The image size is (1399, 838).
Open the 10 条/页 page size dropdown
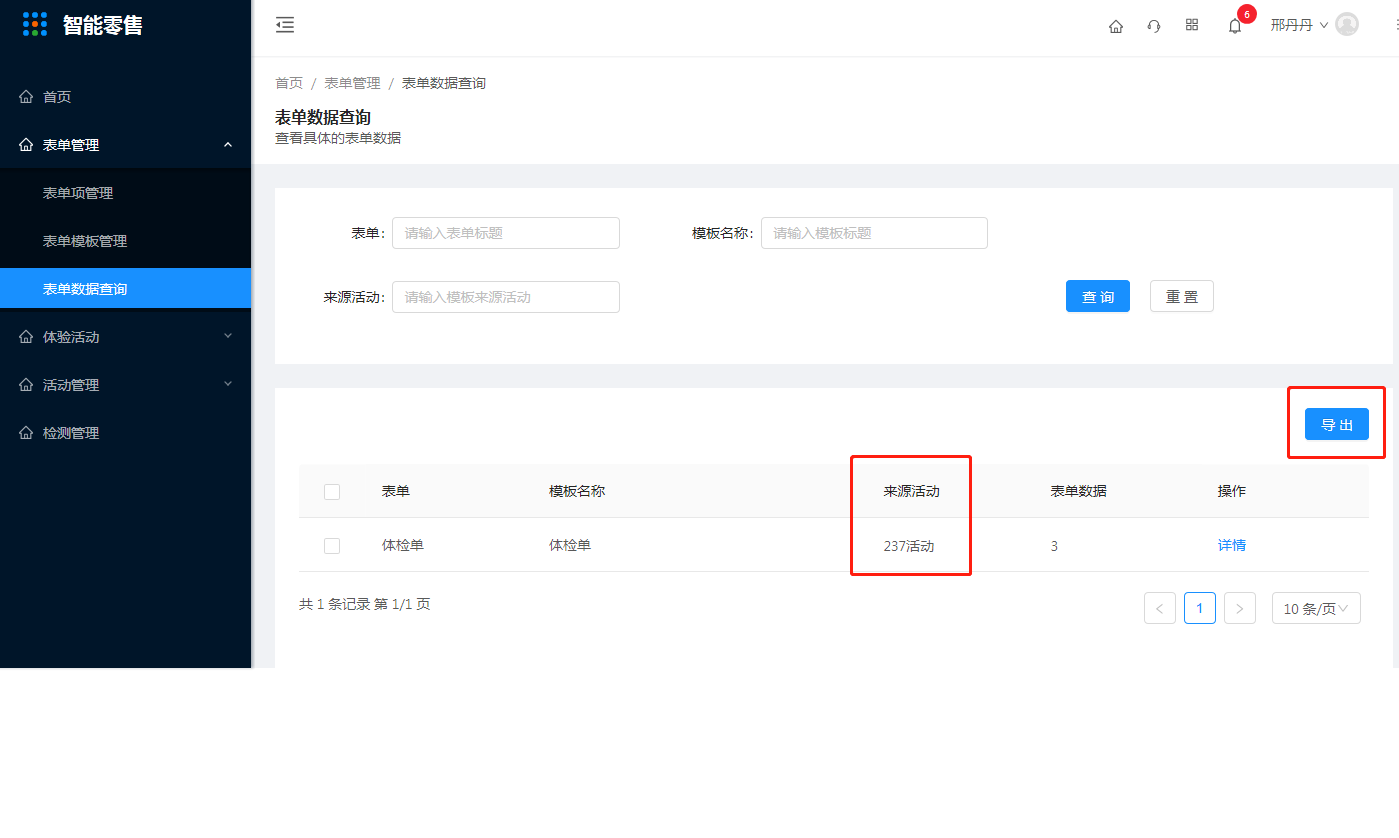(1316, 608)
